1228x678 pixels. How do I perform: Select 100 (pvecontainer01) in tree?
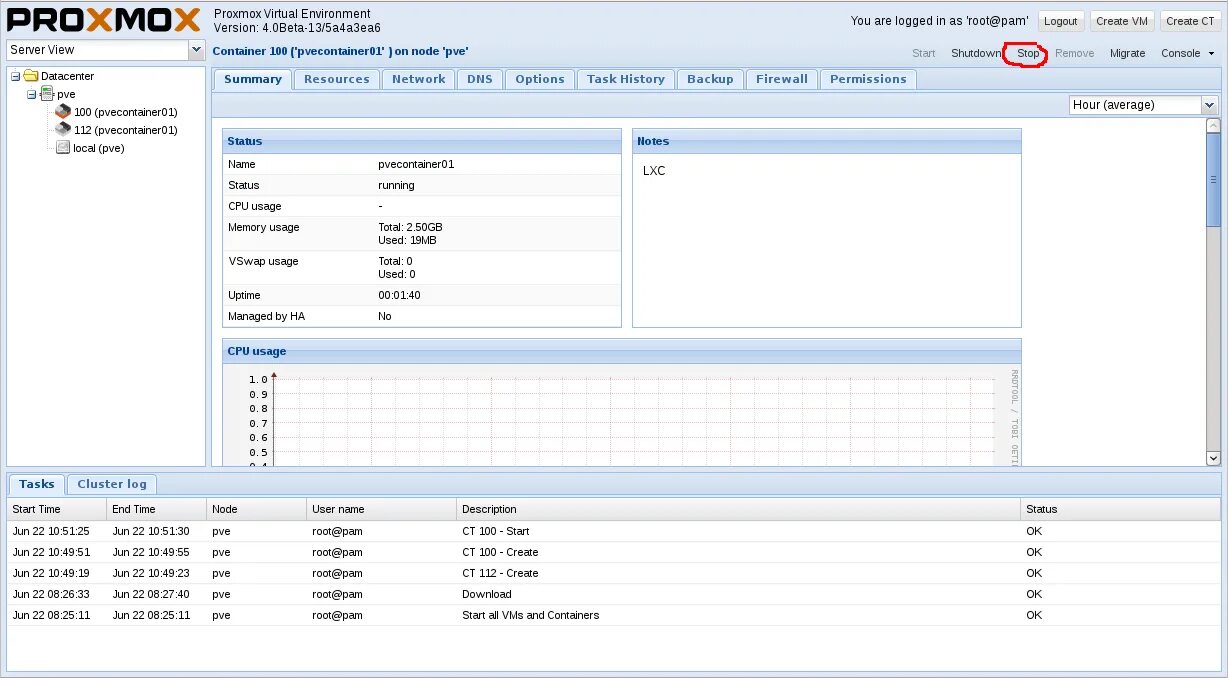[x=126, y=112]
